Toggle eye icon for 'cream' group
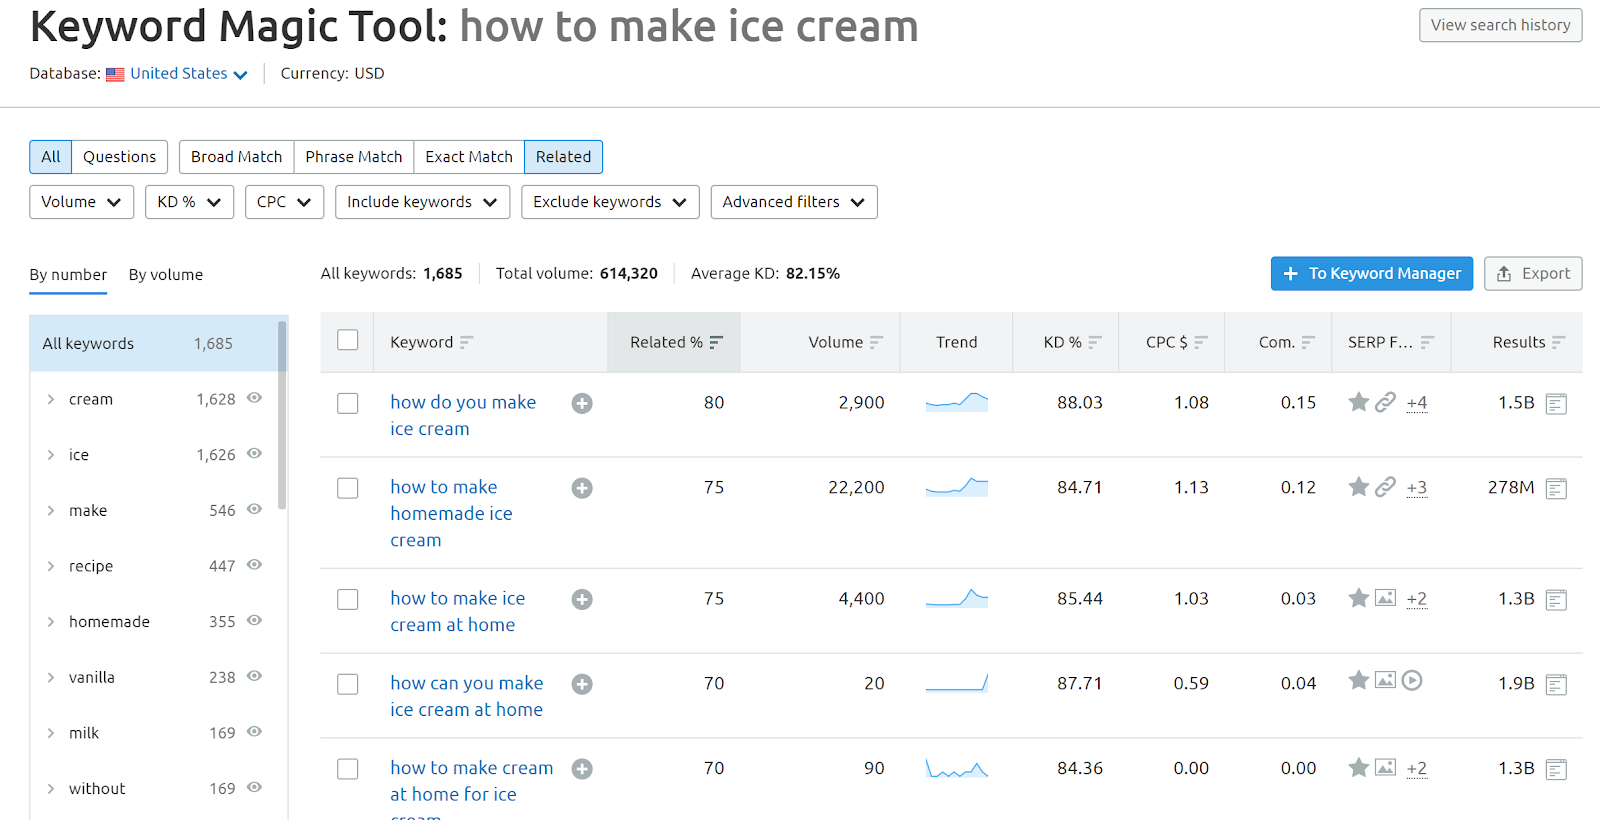This screenshot has width=1600, height=820. pyautogui.click(x=254, y=398)
